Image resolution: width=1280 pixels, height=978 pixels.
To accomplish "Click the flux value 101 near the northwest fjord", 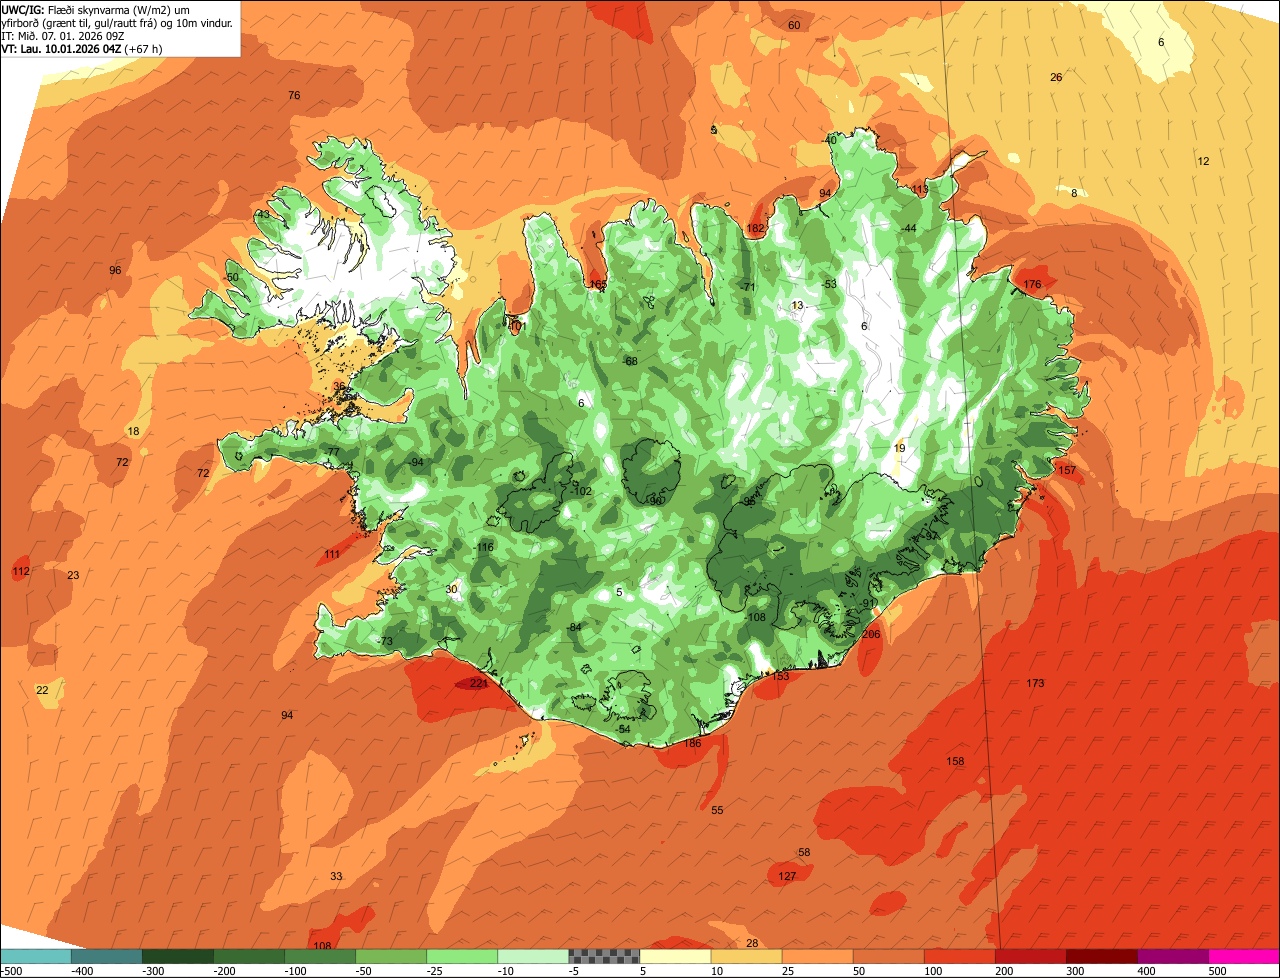I will (x=517, y=326).
